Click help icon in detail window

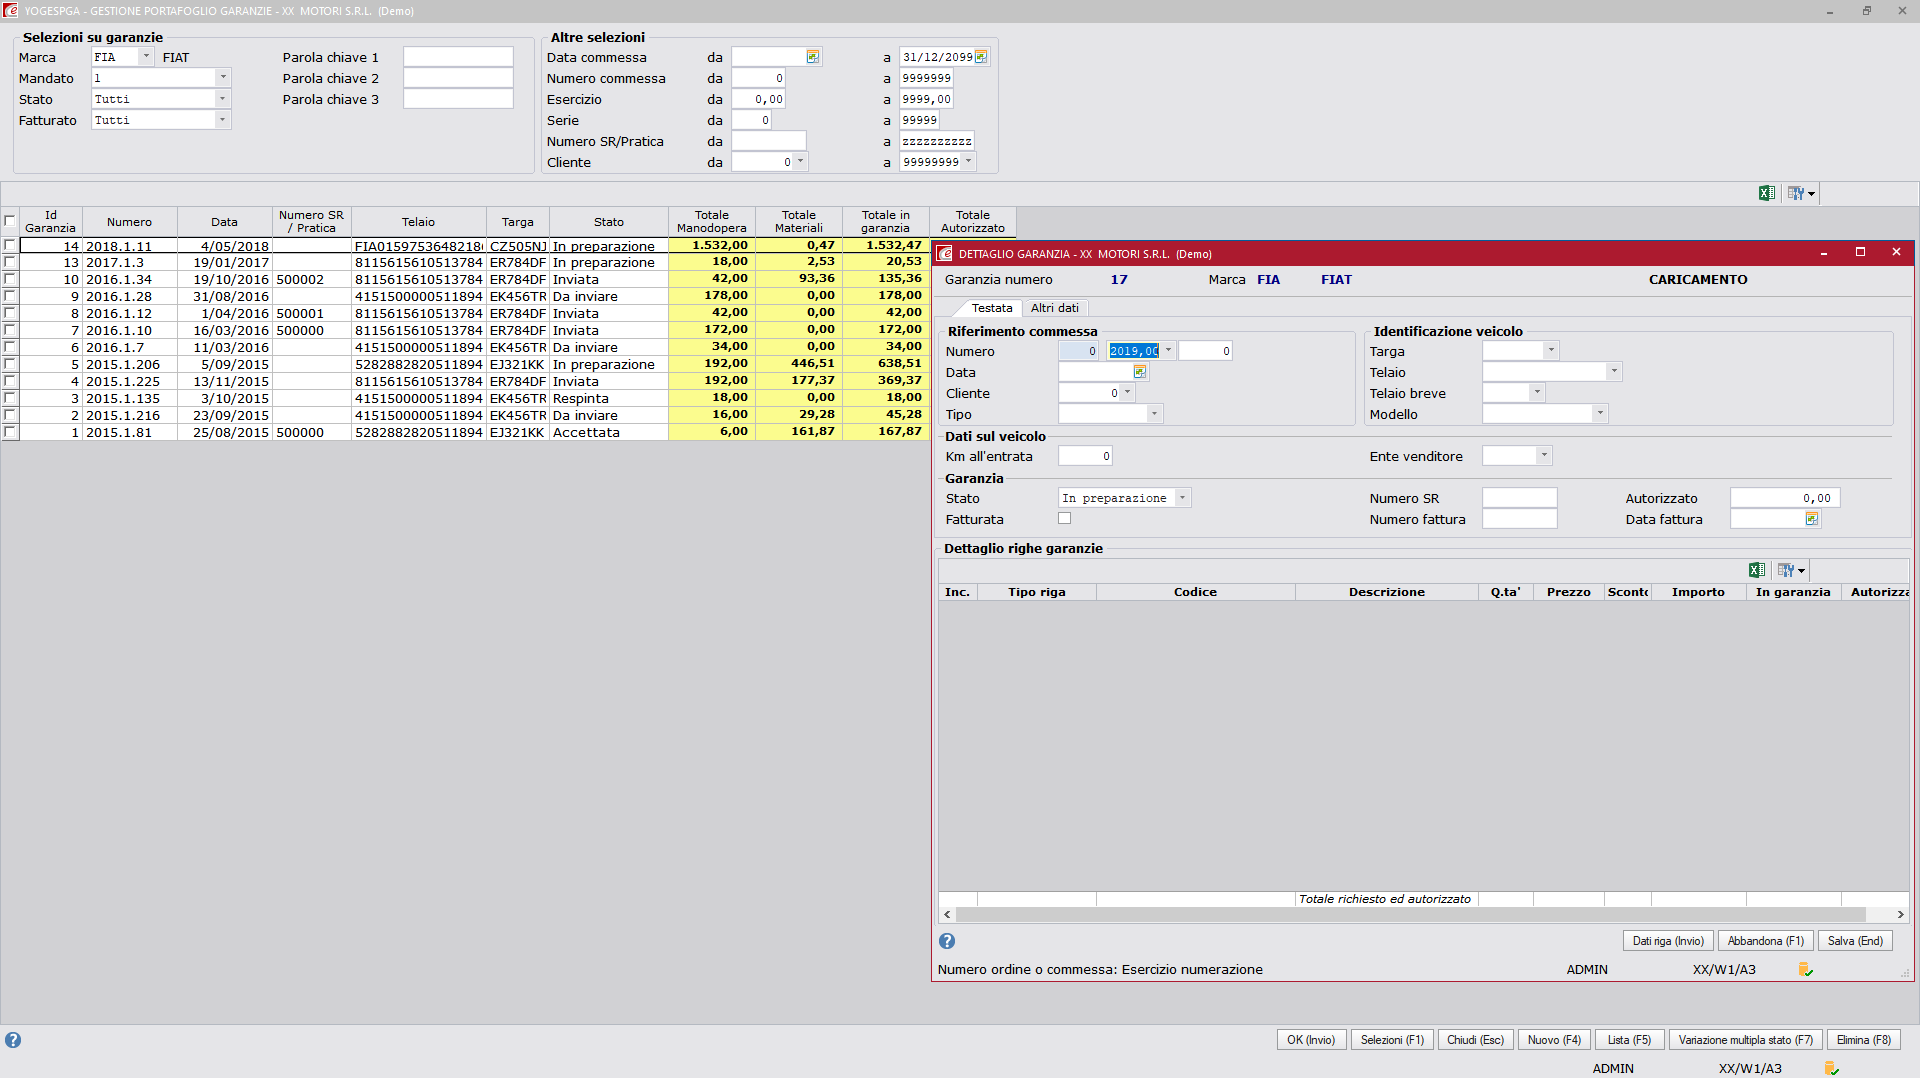[947, 941]
